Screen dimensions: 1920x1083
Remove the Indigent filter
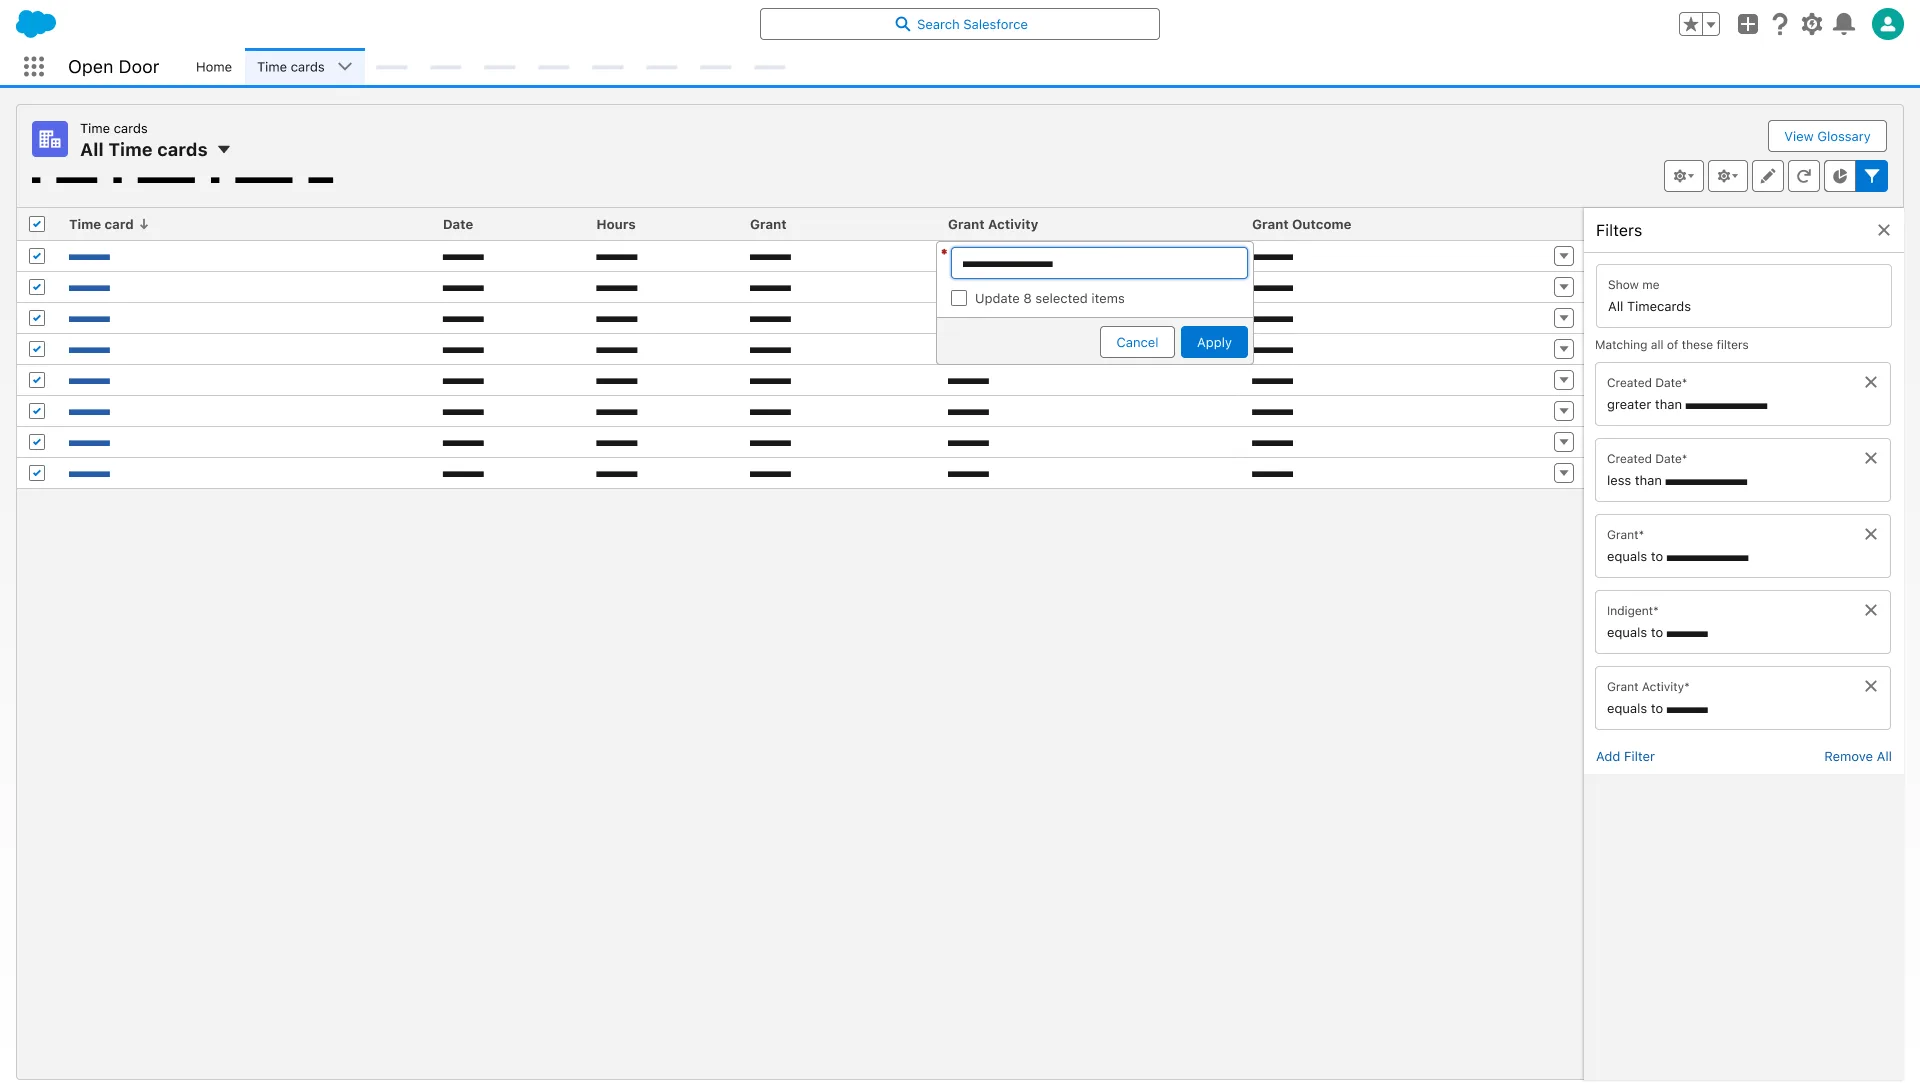pyautogui.click(x=1871, y=610)
